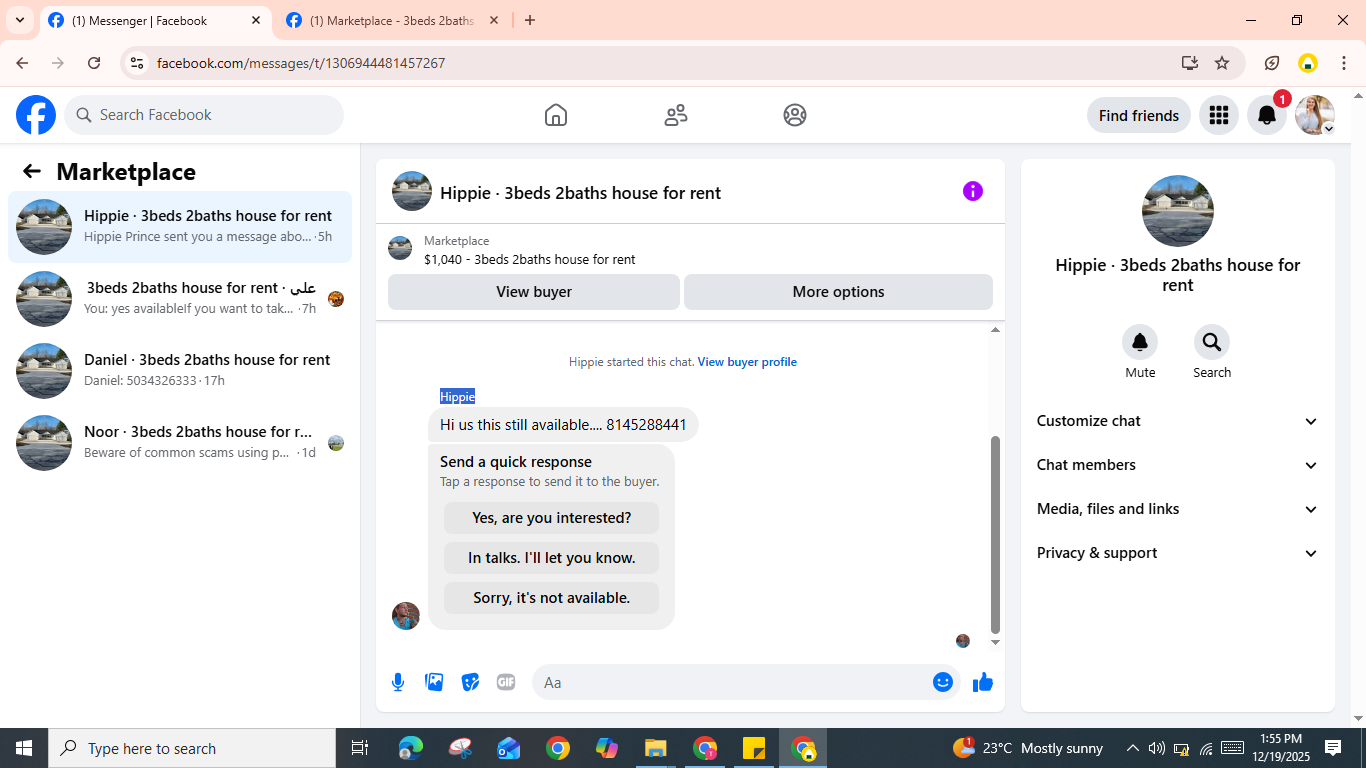Switch to Marketplace 3beds 2baths tab

coord(391,20)
